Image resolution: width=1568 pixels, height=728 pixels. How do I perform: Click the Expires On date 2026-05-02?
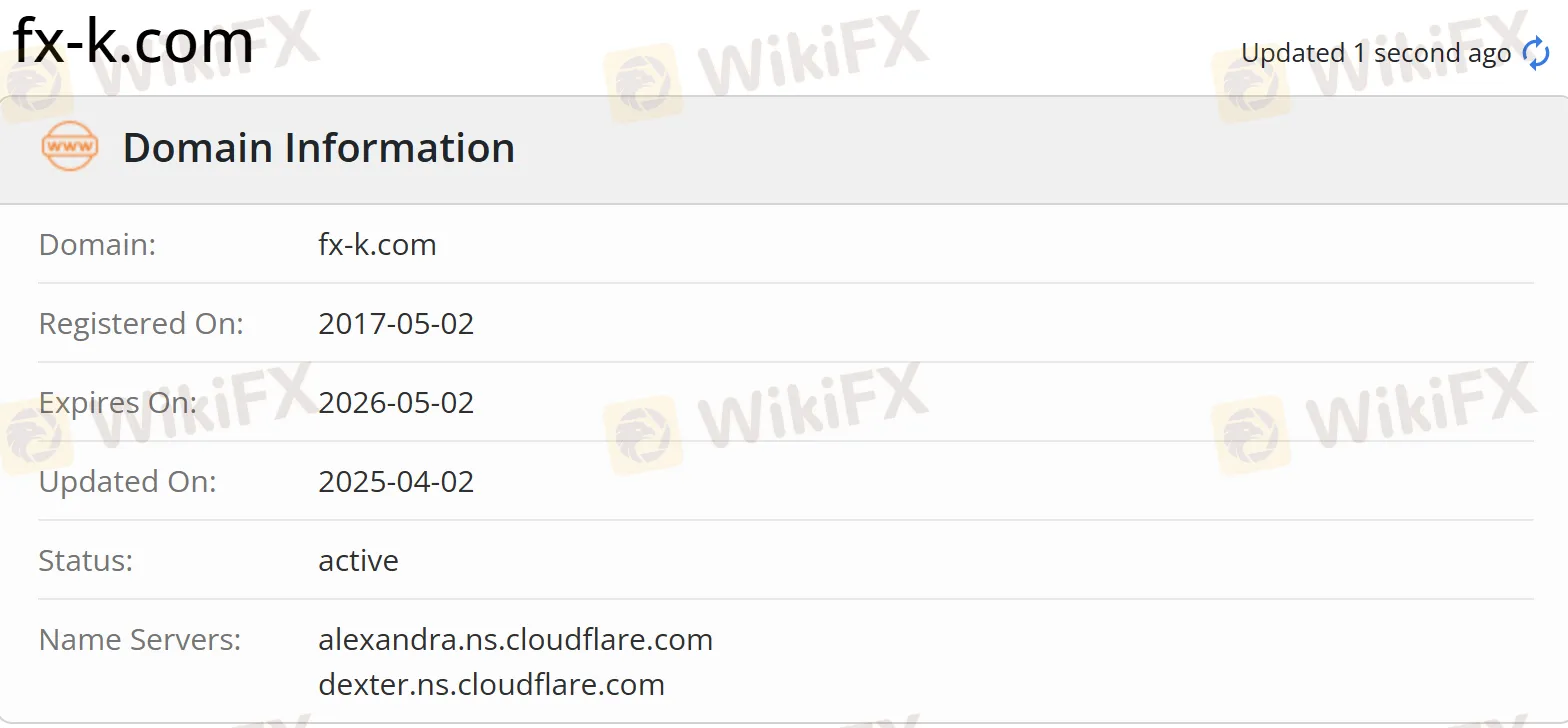coord(396,402)
